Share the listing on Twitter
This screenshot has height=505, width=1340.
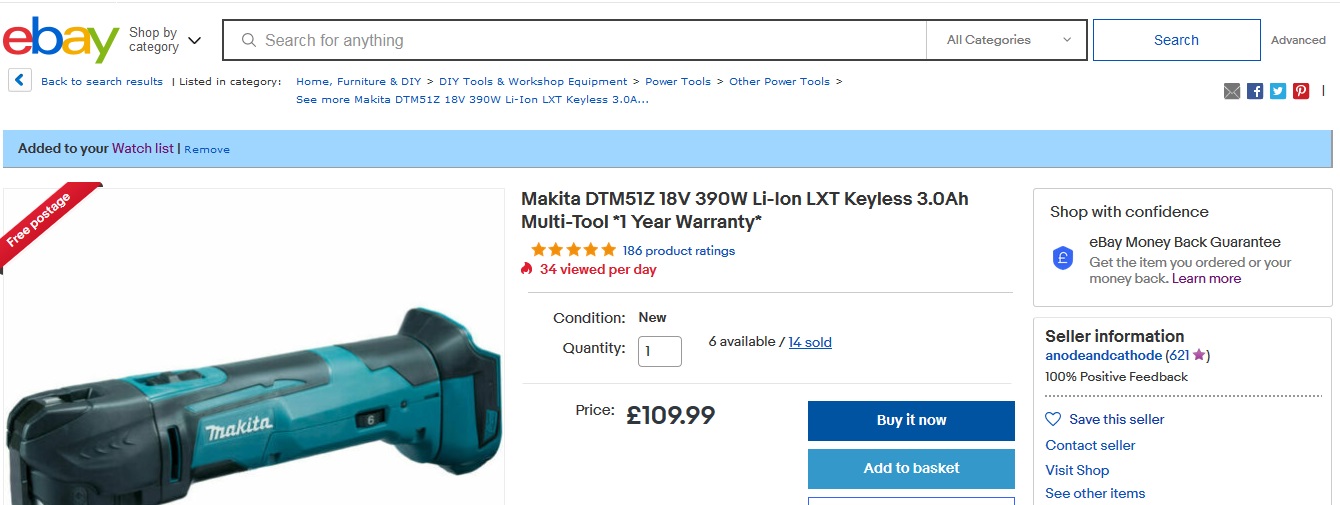coord(1278,91)
